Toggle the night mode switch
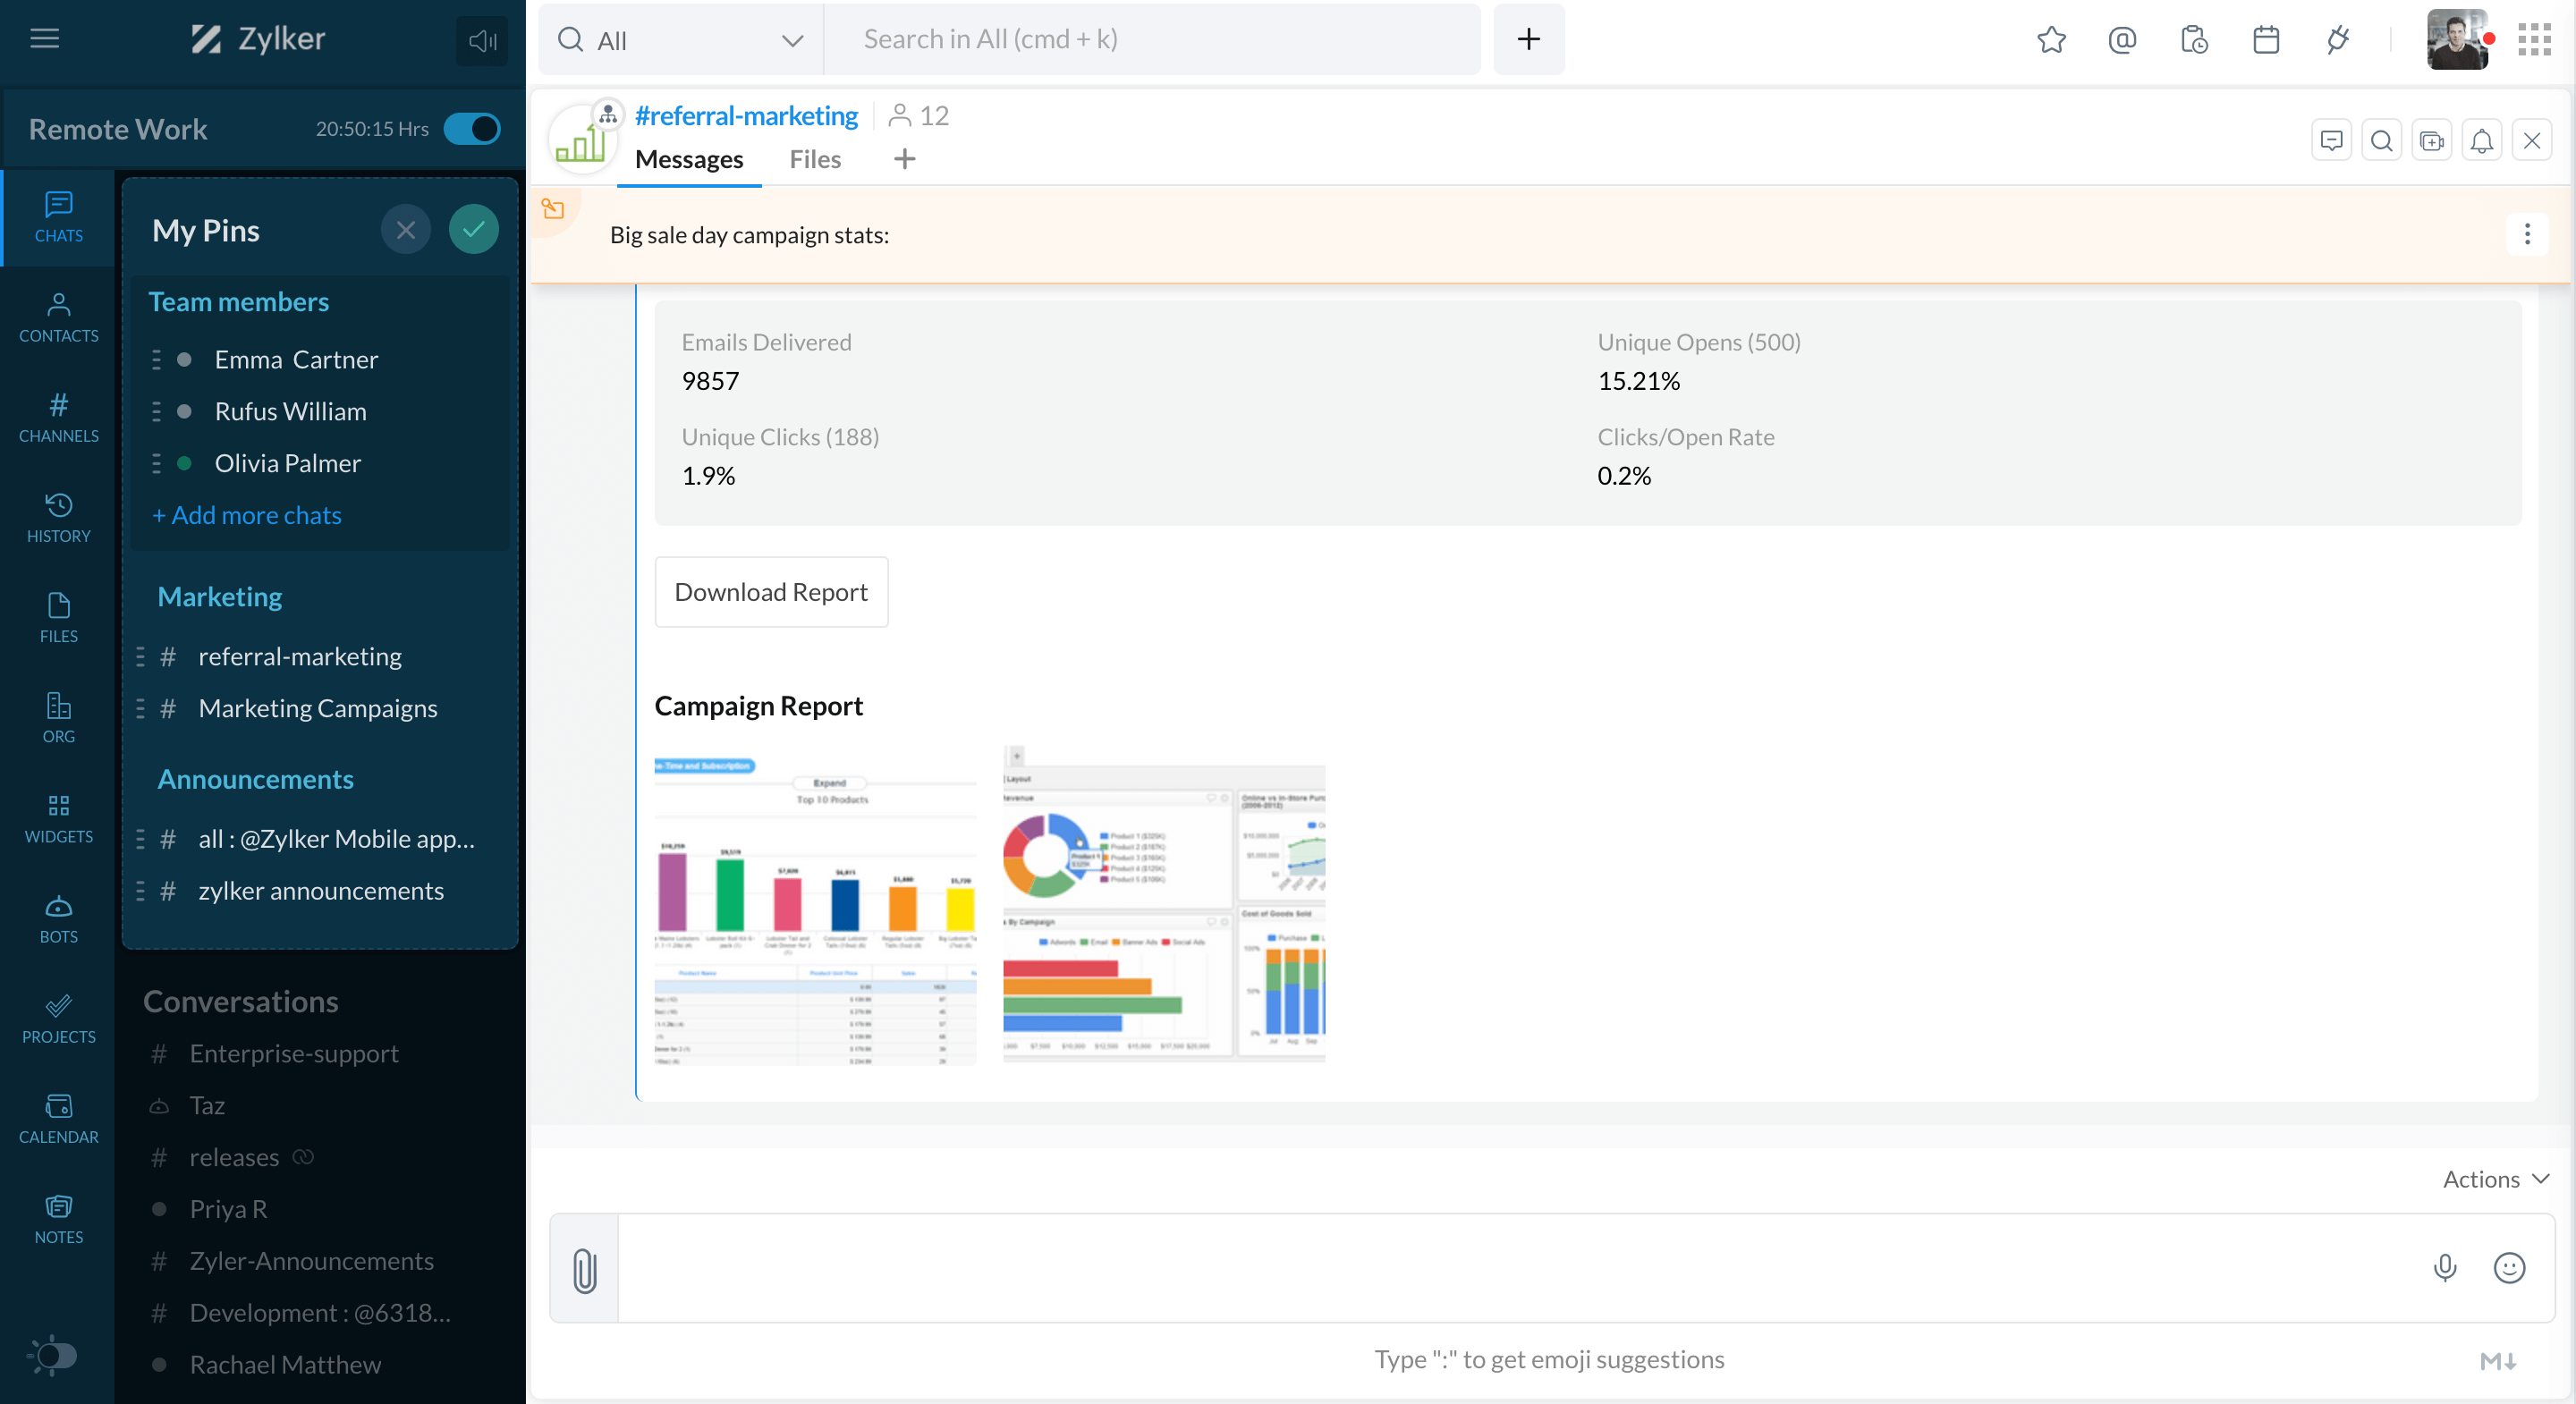The height and width of the screenshot is (1404, 2576). point(53,1355)
